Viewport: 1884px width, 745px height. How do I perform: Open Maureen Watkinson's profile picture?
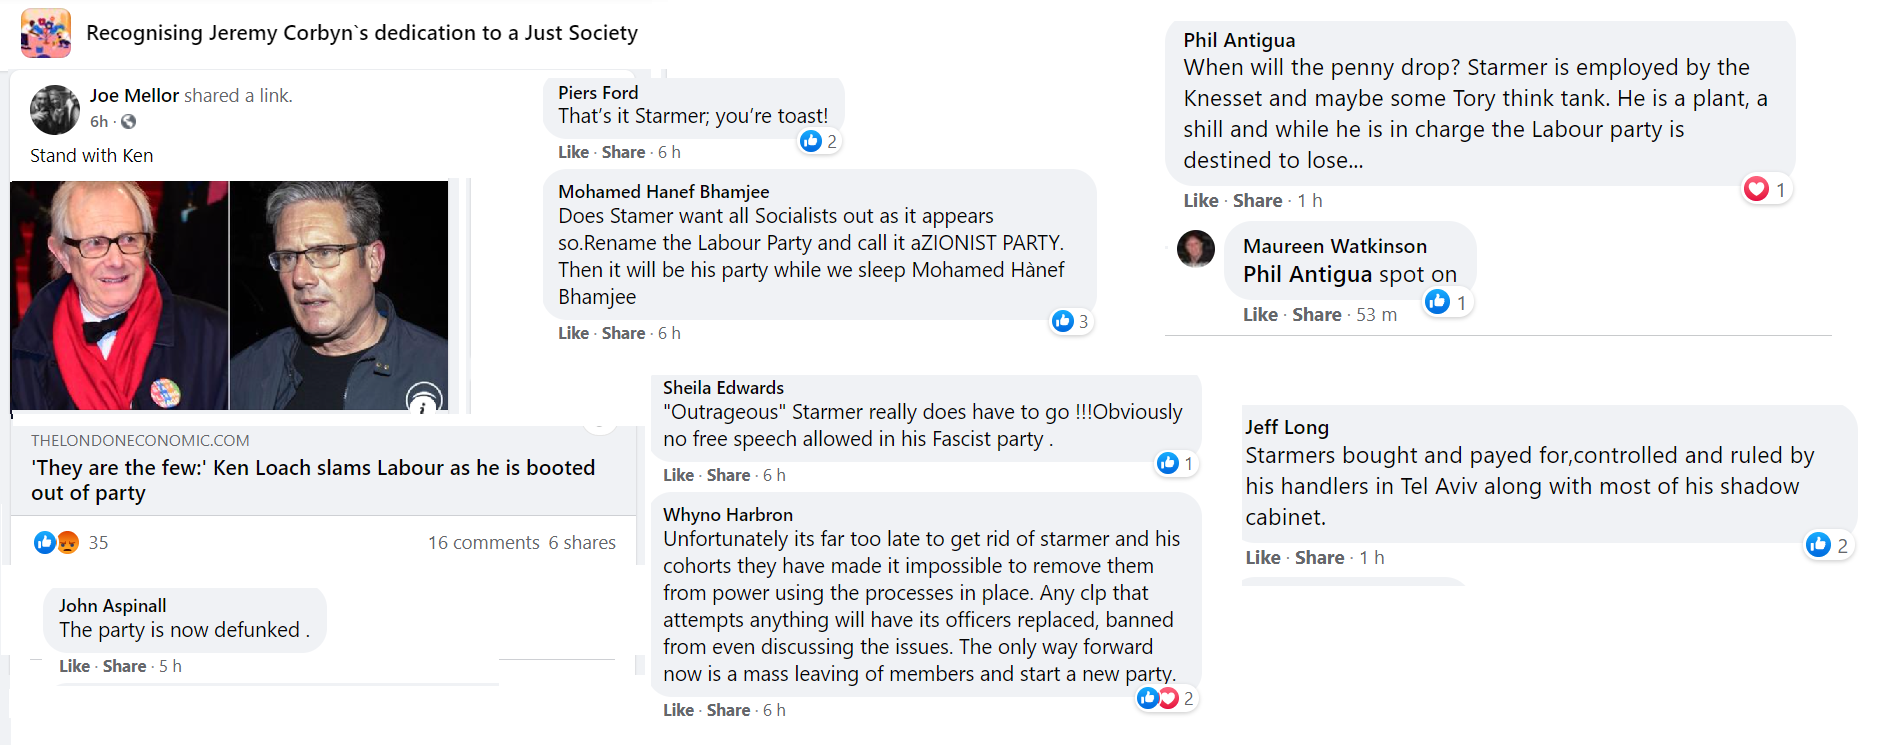click(1196, 249)
